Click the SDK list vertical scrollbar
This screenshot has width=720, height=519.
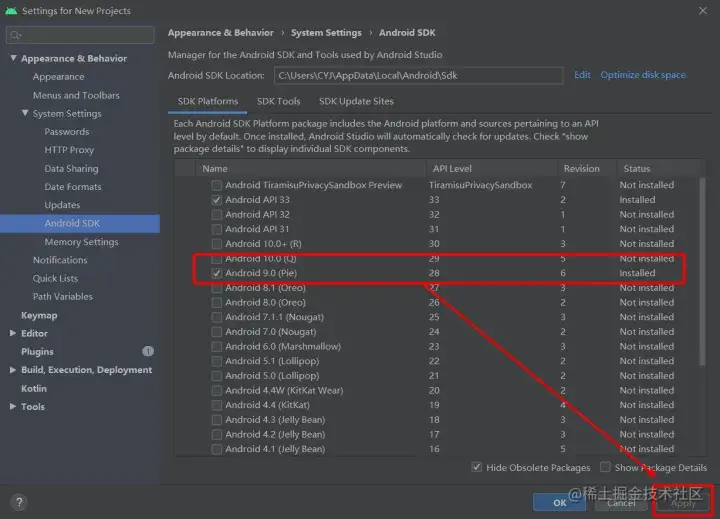pyautogui.click(x=702, y=272)
